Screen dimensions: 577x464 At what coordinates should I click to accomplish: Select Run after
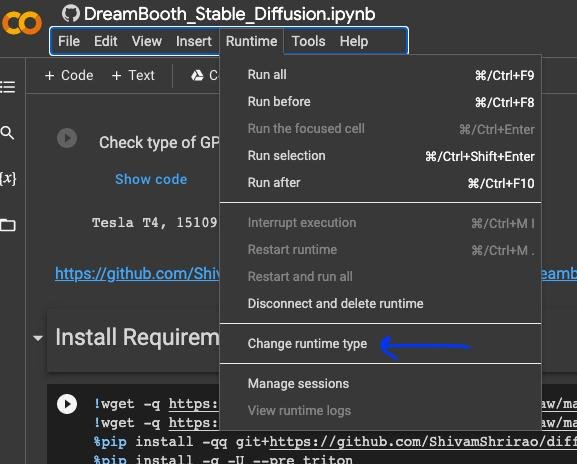coord(380,183)
